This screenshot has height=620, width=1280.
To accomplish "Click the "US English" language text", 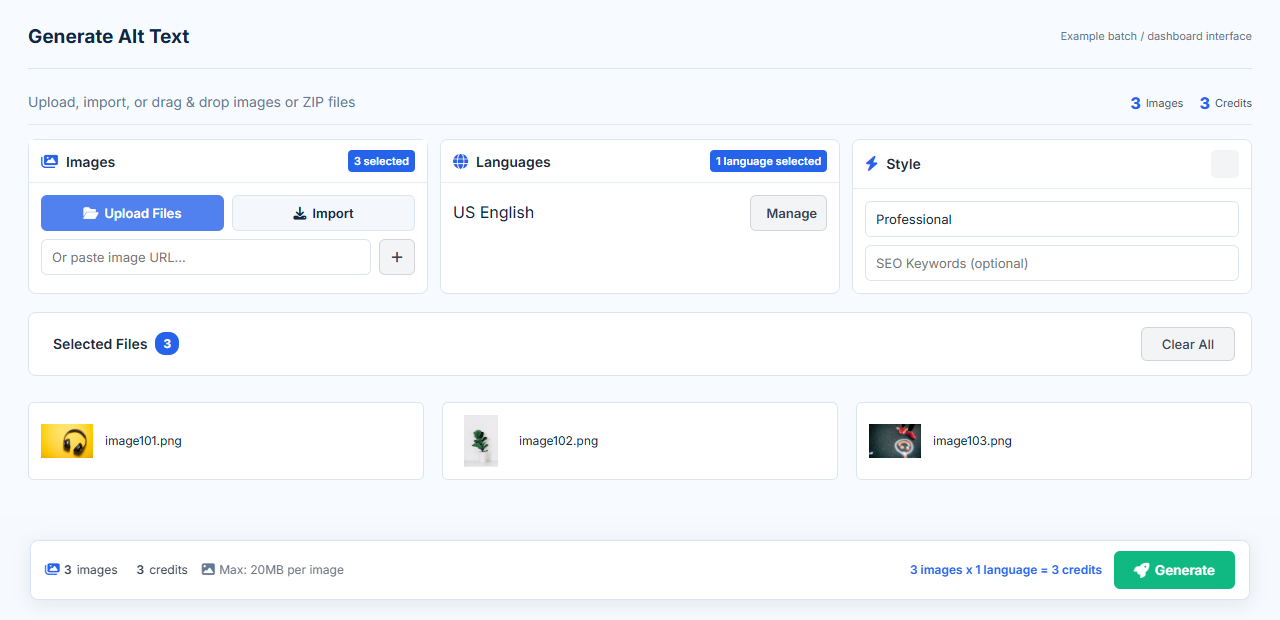I will (494, 212).
